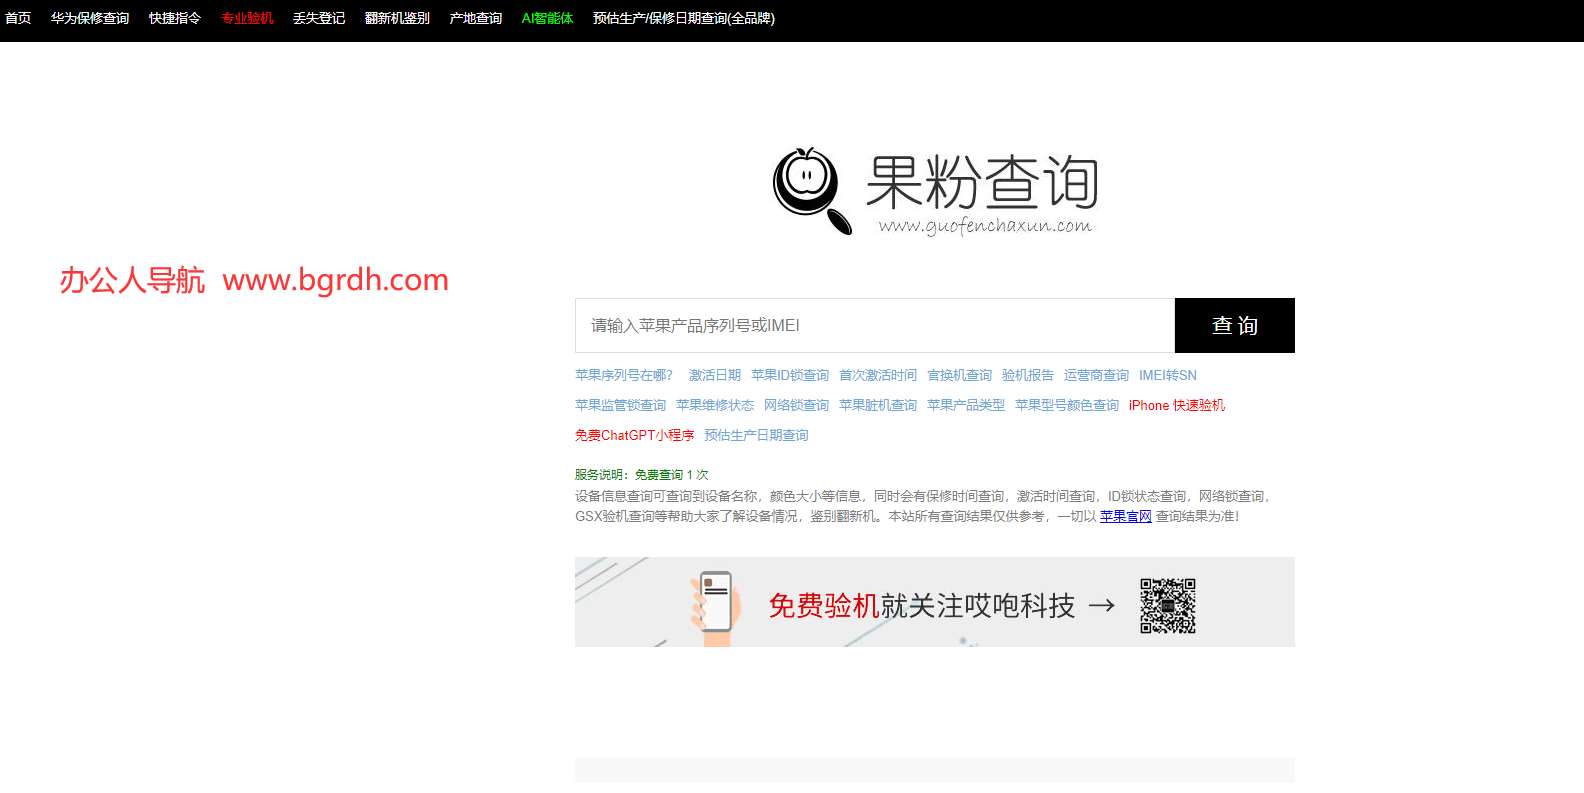This screenshot has width=1584, height=793.
Task: Focus the serial number or IMEI input field
Action: click(x=875, y=325)
